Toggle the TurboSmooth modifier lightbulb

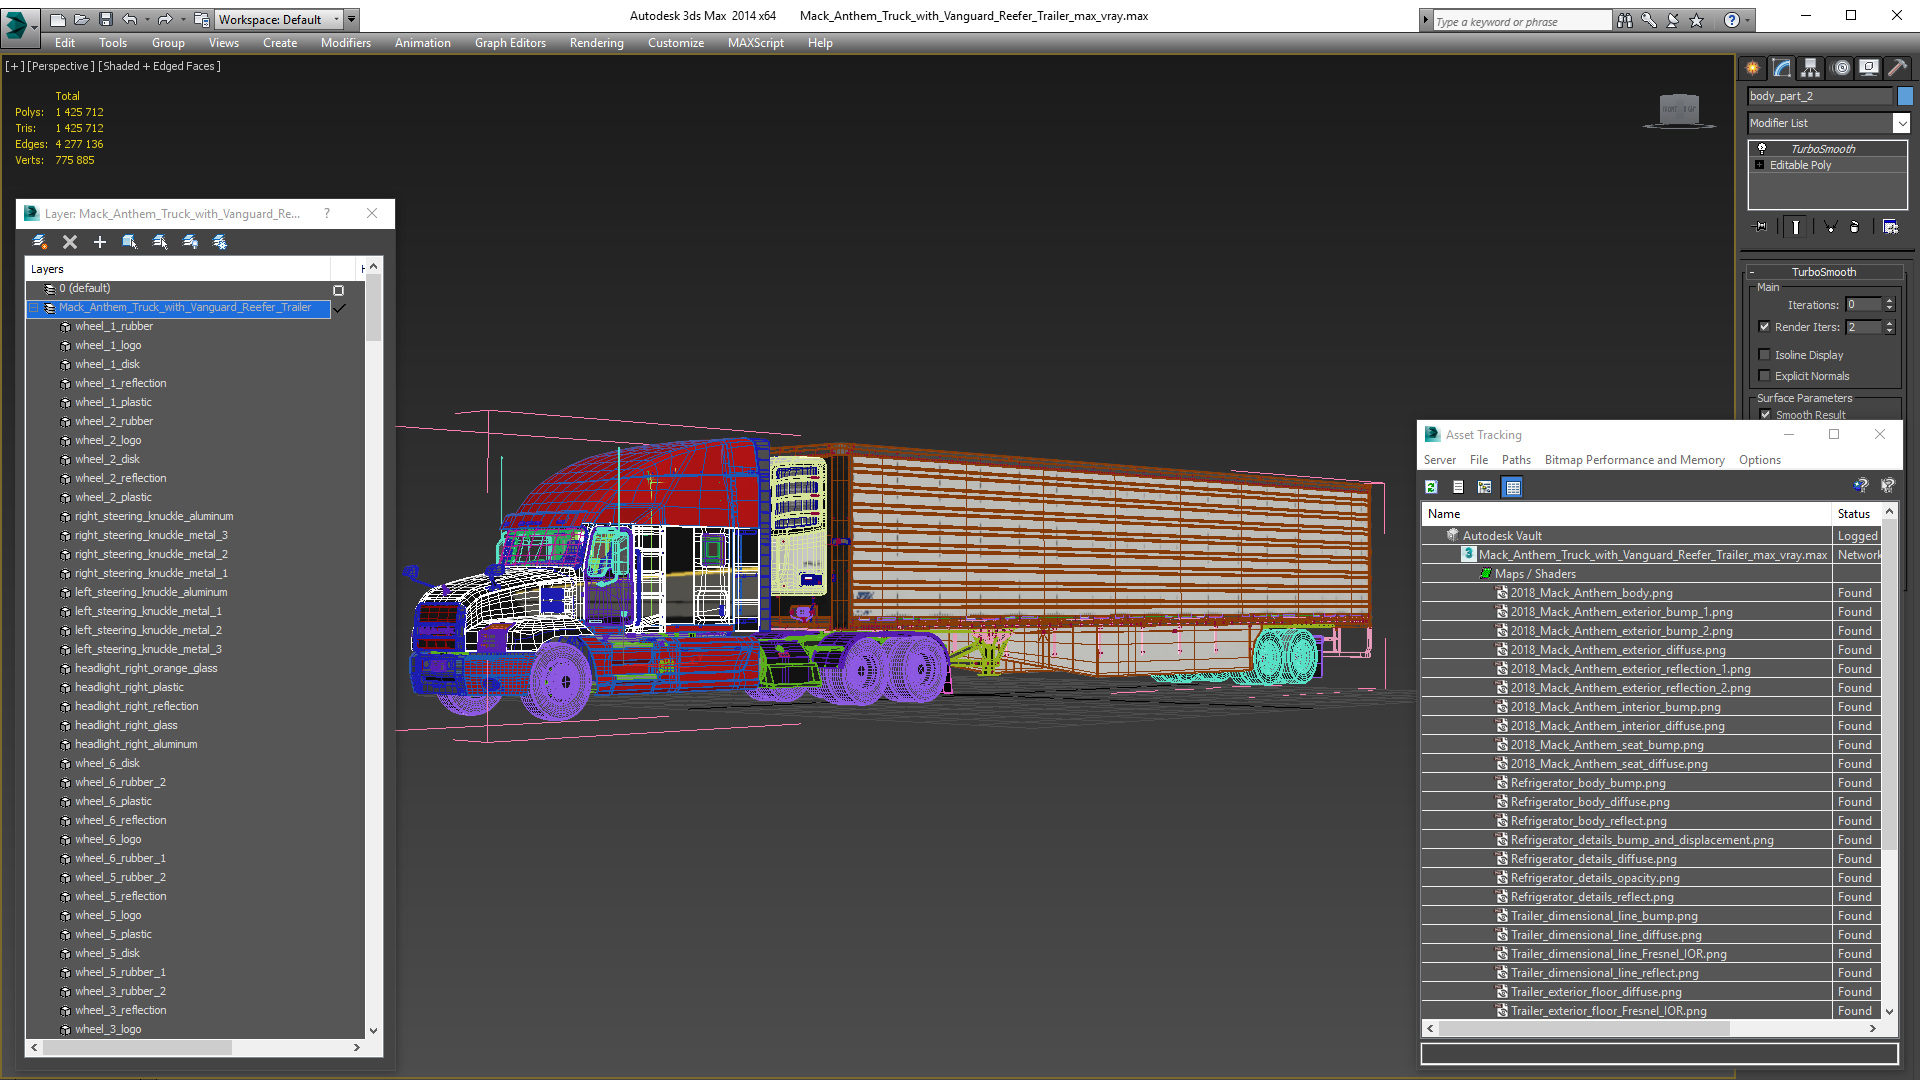1762,148
